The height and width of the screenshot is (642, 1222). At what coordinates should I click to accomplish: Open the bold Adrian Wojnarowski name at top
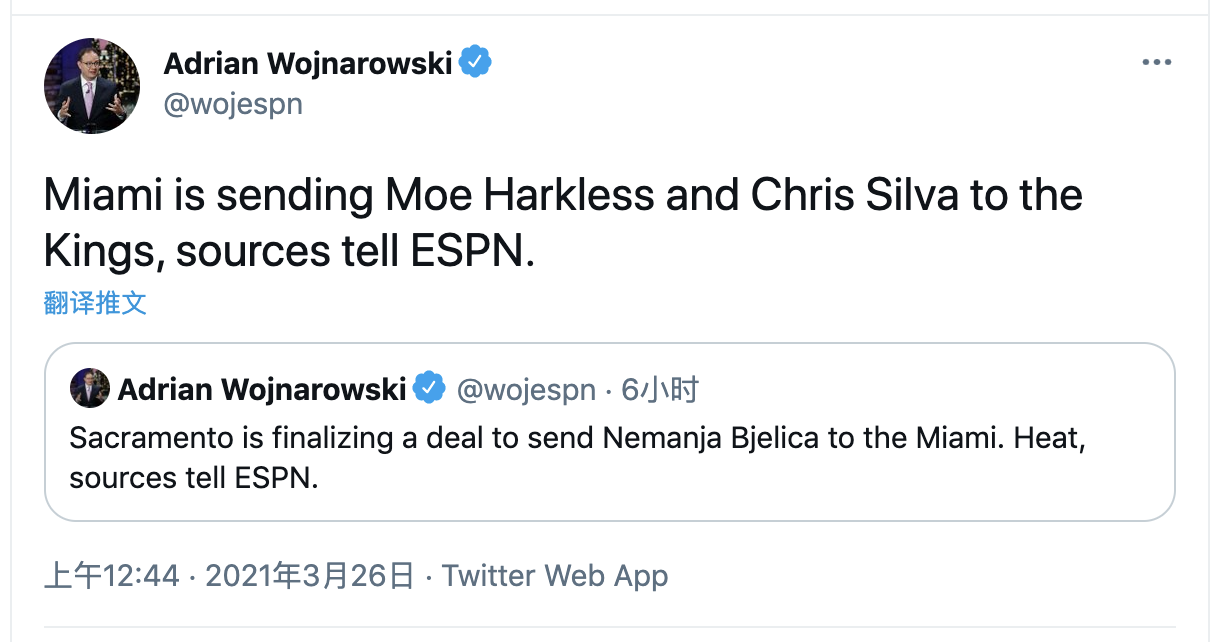(x=309, y=63)
